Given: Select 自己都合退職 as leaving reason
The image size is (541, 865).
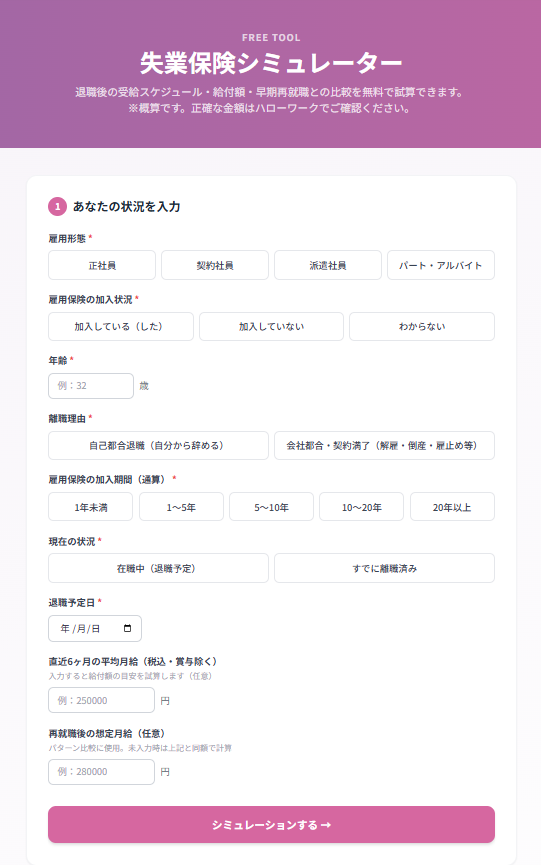Looking at the screenshot, I should coord(158,445).
